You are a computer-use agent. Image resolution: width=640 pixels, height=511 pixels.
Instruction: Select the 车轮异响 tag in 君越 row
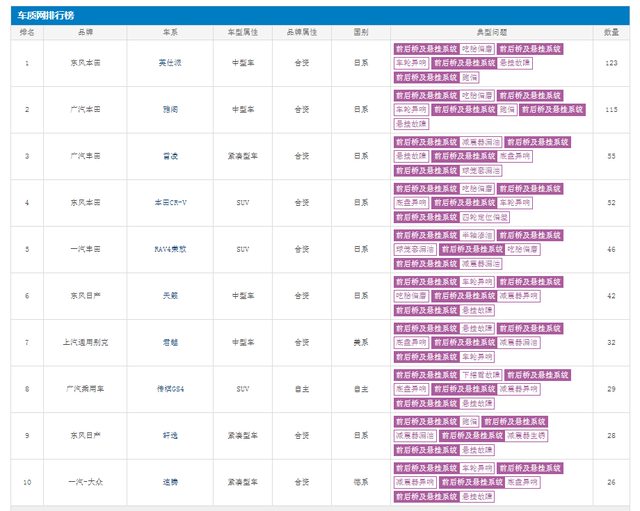point(477,356)
